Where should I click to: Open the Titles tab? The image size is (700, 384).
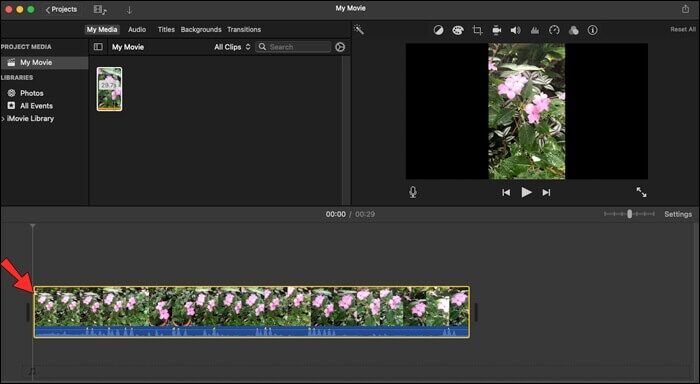166,29
